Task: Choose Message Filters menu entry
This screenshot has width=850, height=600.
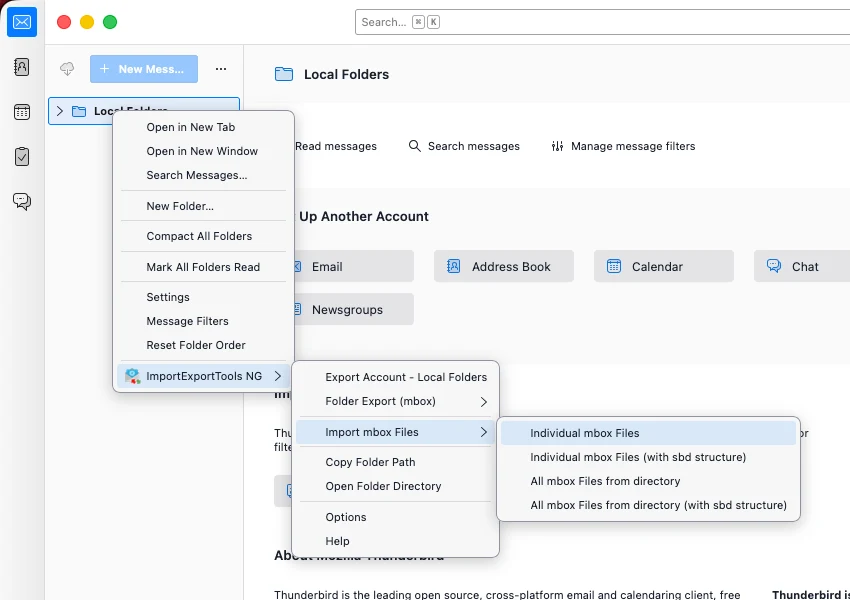Action: pyautogui.click(x=203, y=321)
